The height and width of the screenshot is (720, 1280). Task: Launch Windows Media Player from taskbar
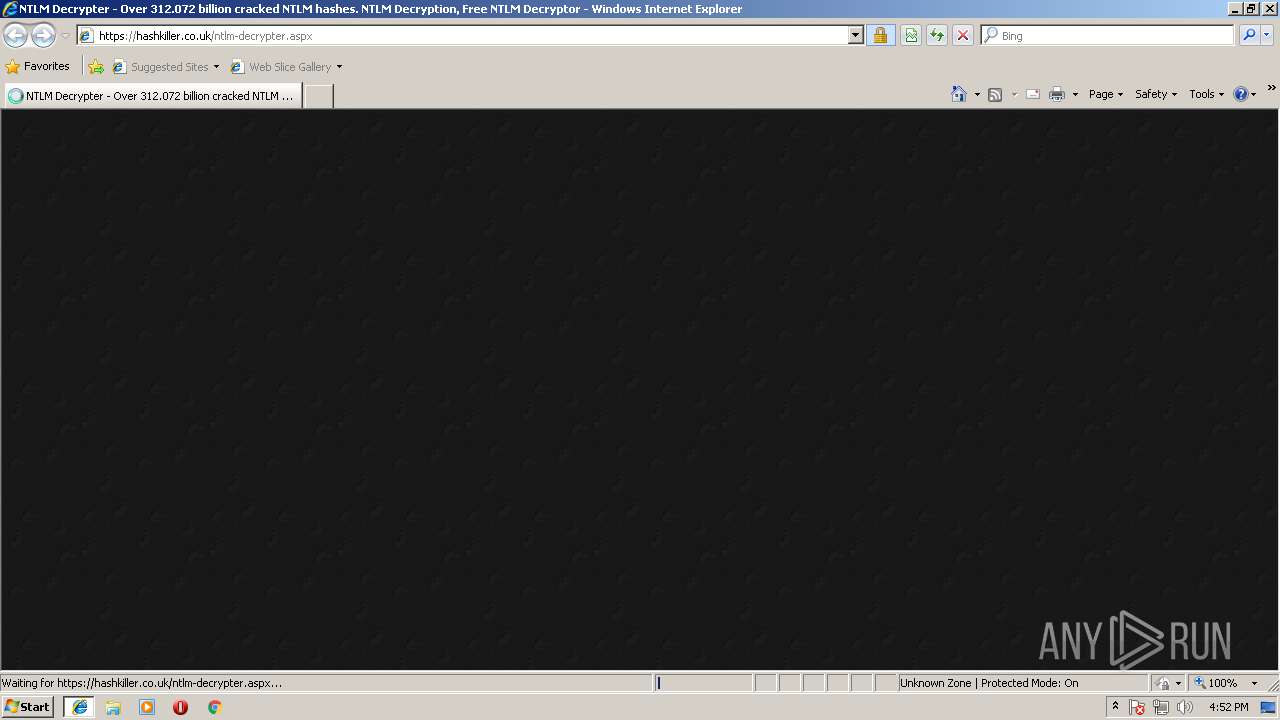147,707
